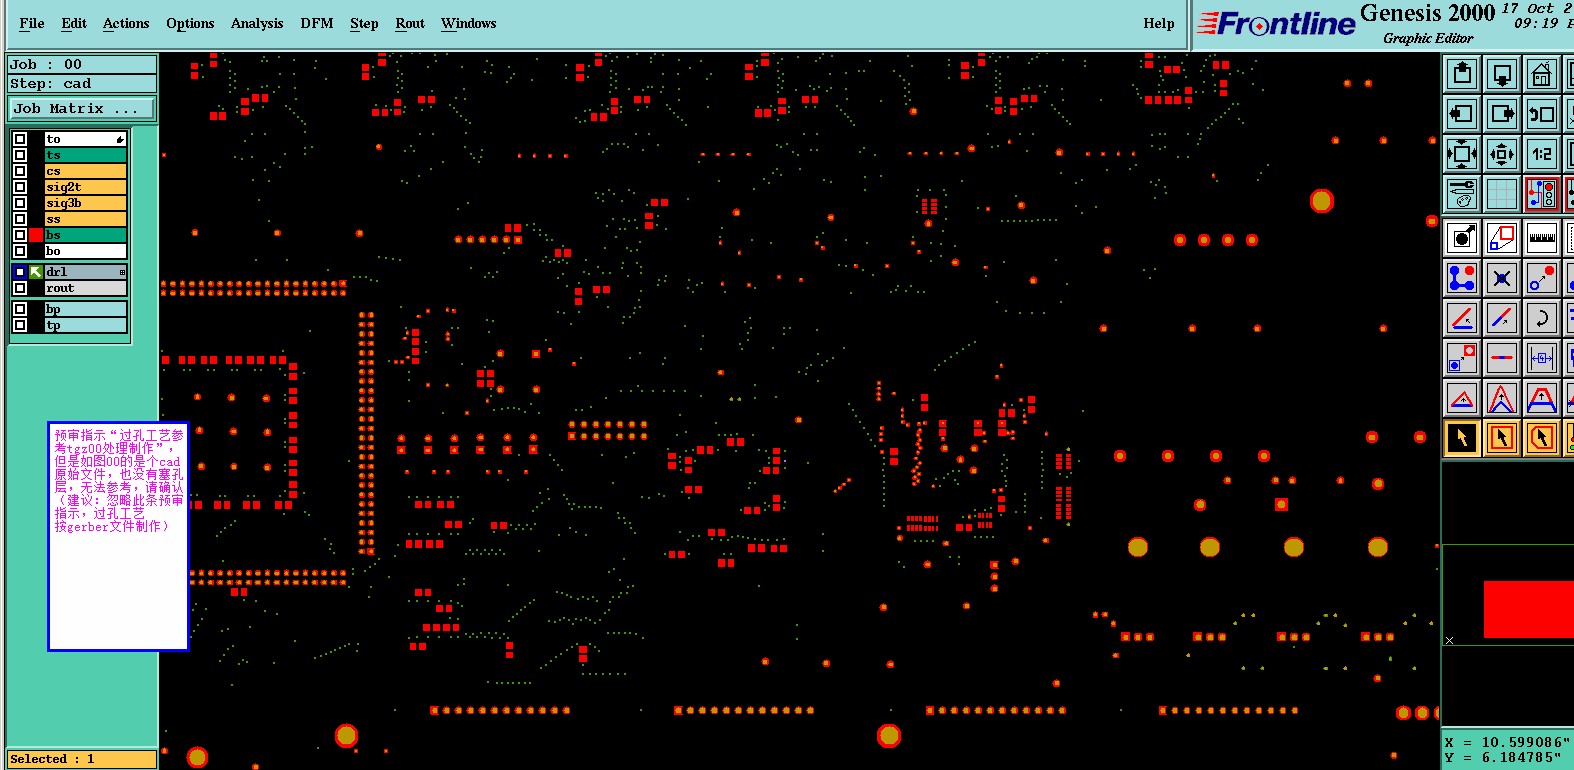Toggle the checkbox for layer cs

(x=20, y=171)
